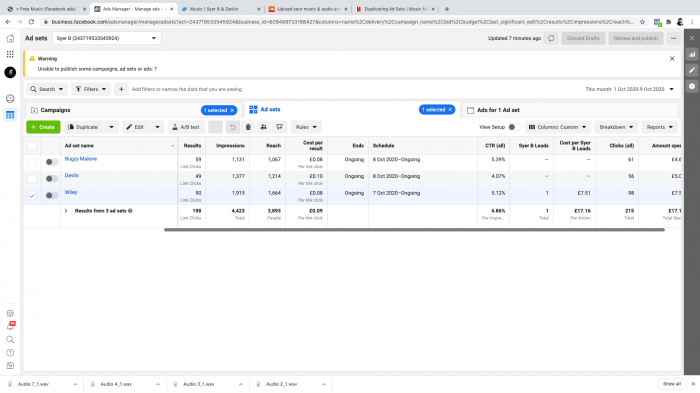The image size is (700, 393).
Task: Open the Rules dropdown
Action: pyautogui.click(x=306, y=127)
